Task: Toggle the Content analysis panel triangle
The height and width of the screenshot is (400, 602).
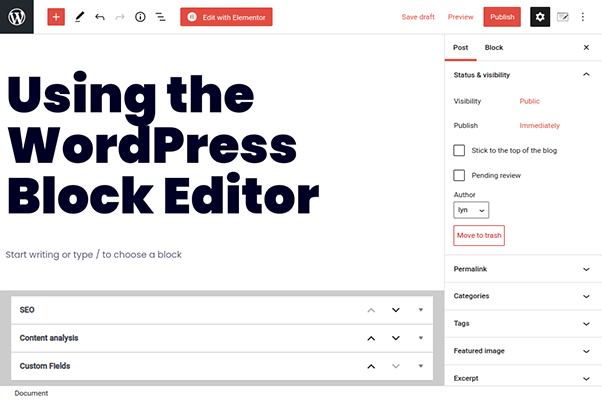Action: pyautogui.click(x=421, y=338)
